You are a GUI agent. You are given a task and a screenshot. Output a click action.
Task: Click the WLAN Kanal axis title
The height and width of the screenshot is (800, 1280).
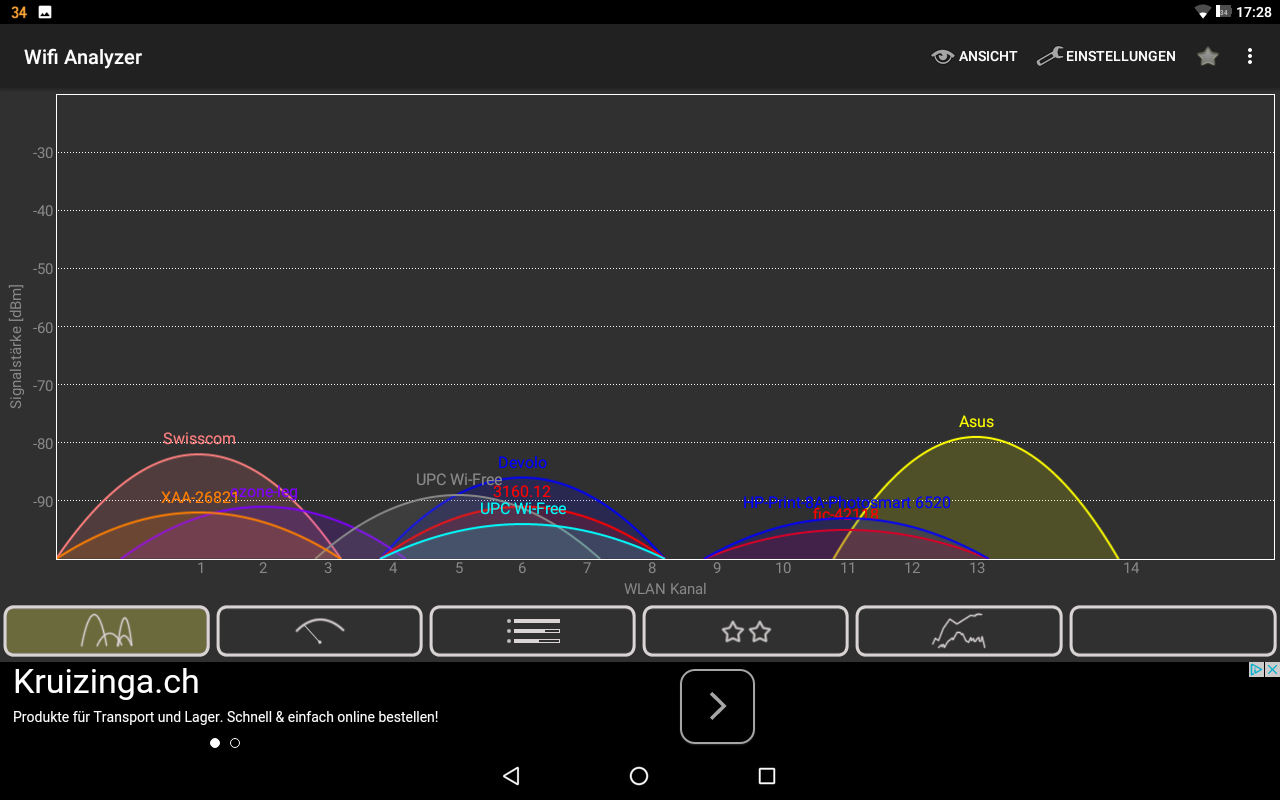[x=665, y=589]
